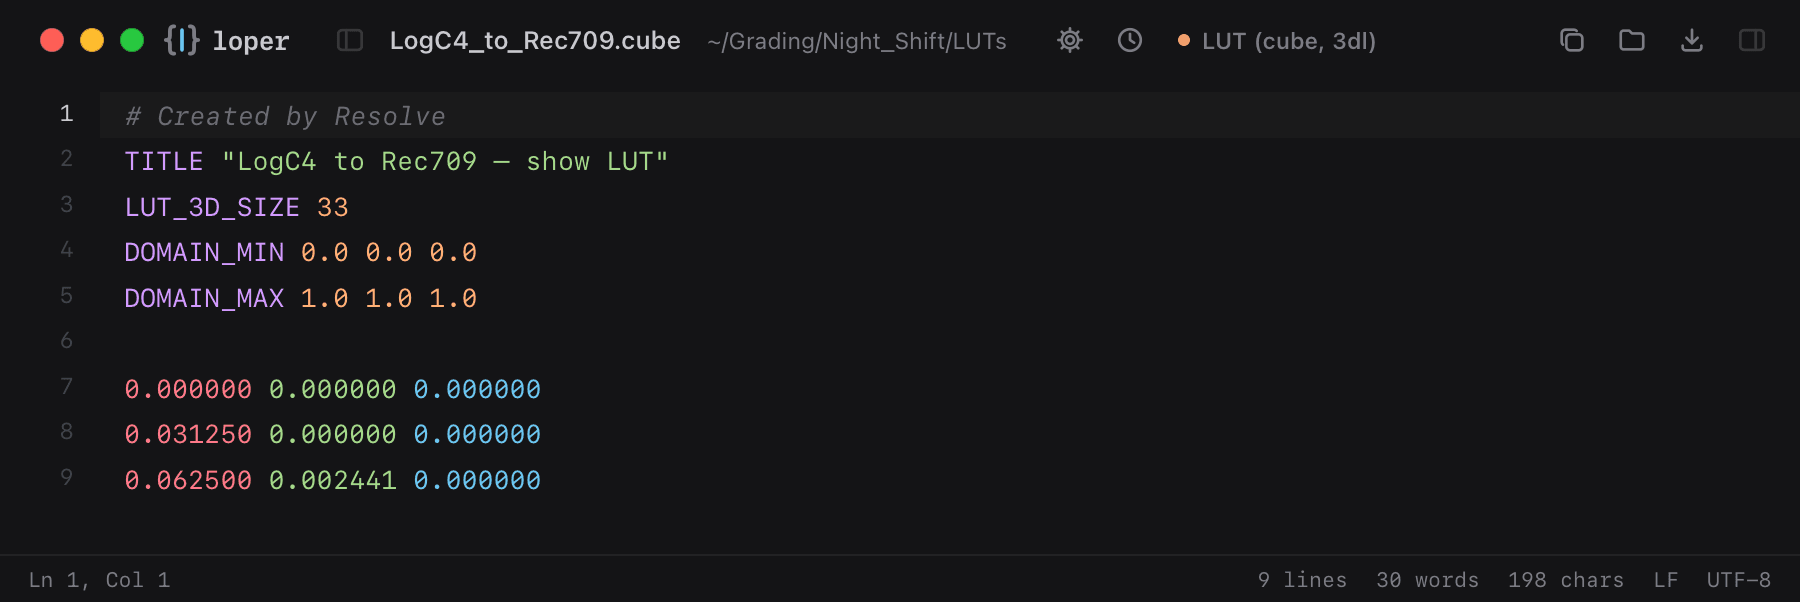
Task: Click the orange unsaved dot before LUT label
Action: point(1184,41)
